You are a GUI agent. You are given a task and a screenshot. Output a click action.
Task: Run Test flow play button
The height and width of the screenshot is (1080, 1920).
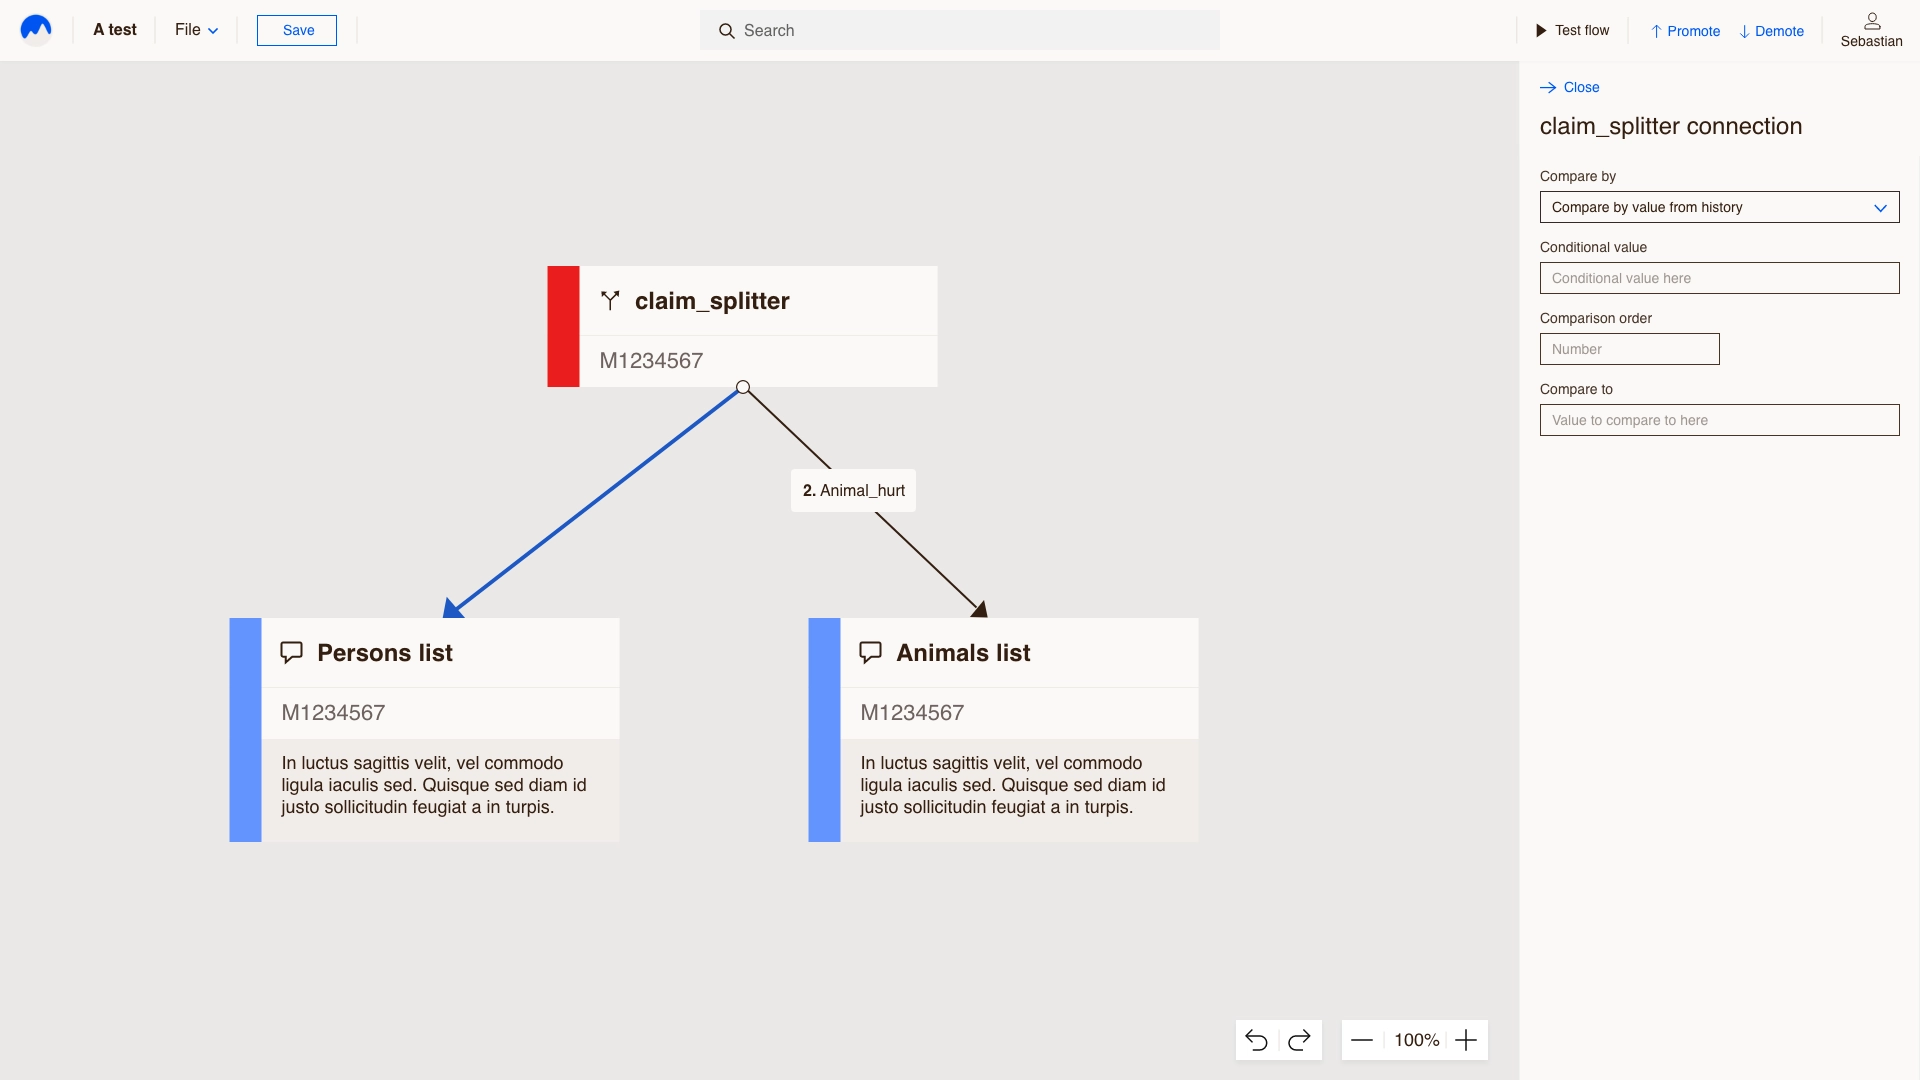(1572, 30)
